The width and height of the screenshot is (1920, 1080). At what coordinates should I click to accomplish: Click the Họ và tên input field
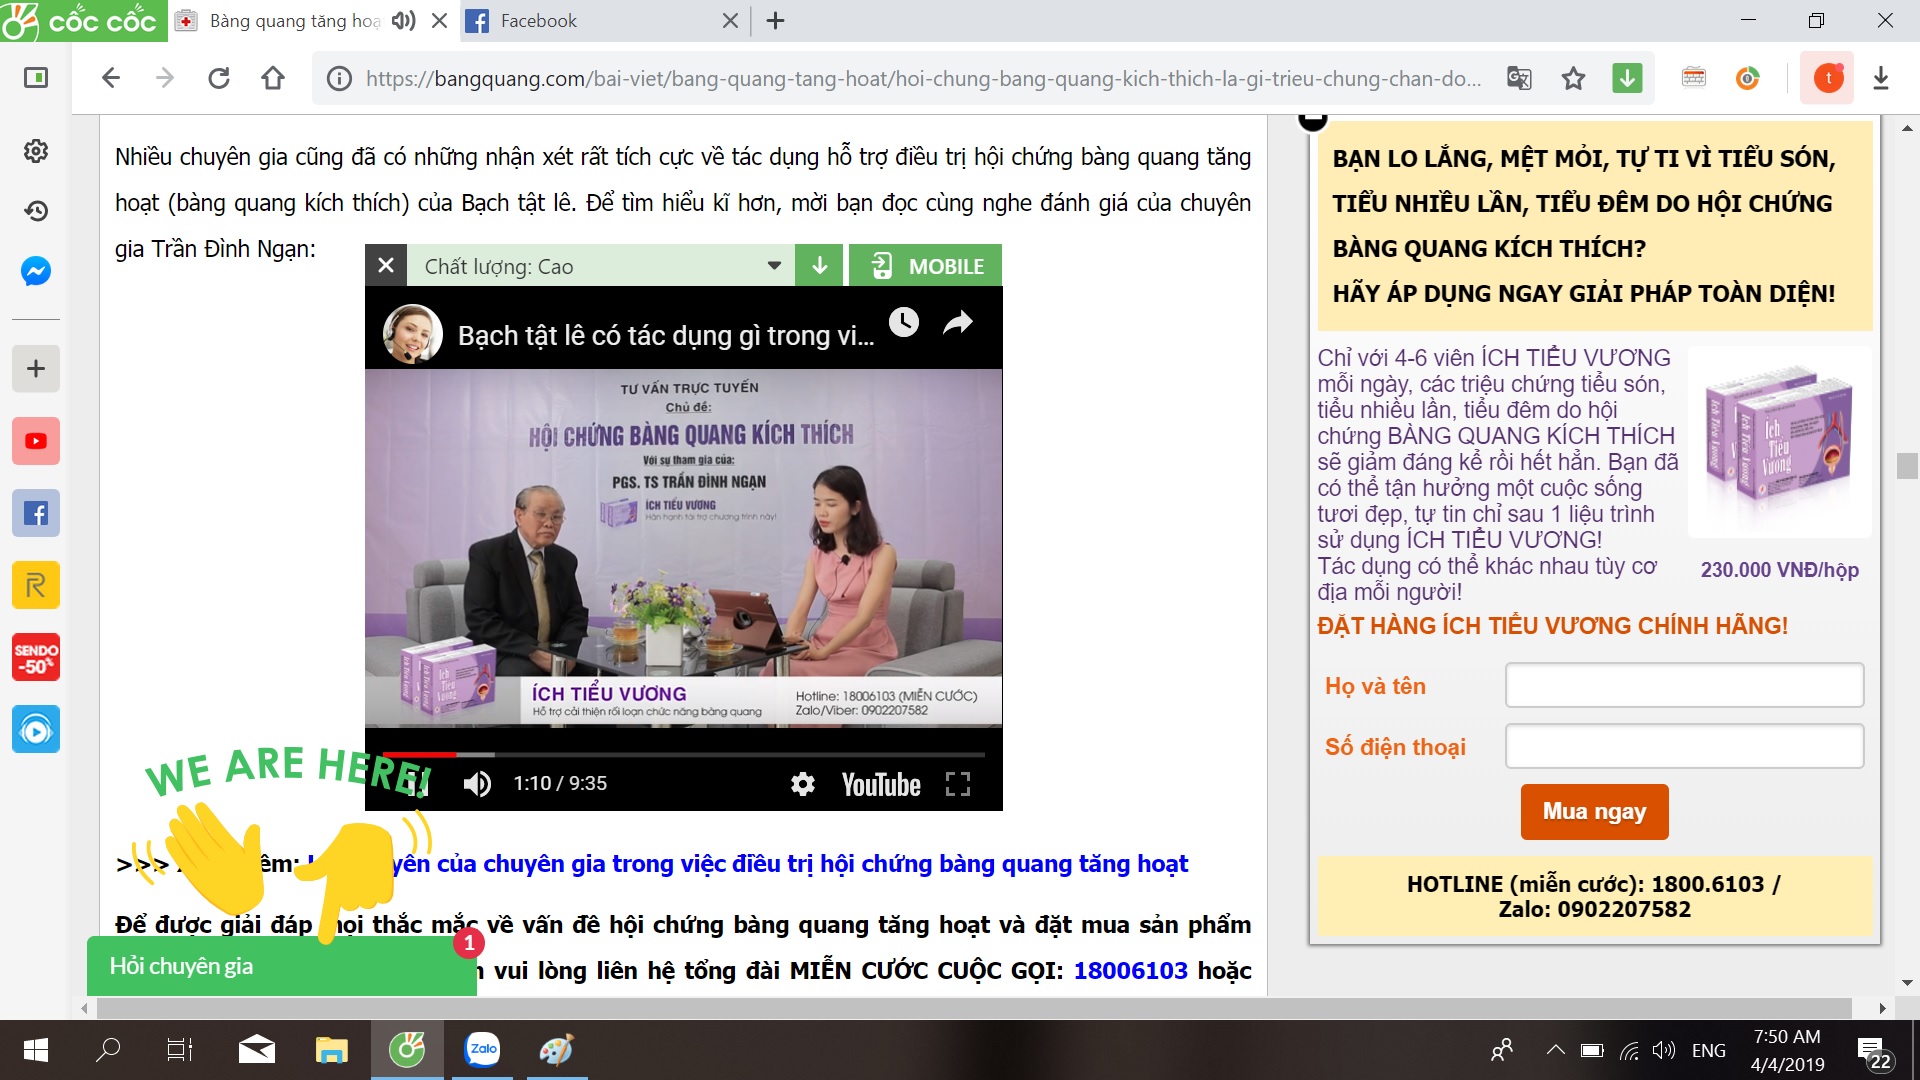(1684, 686)
